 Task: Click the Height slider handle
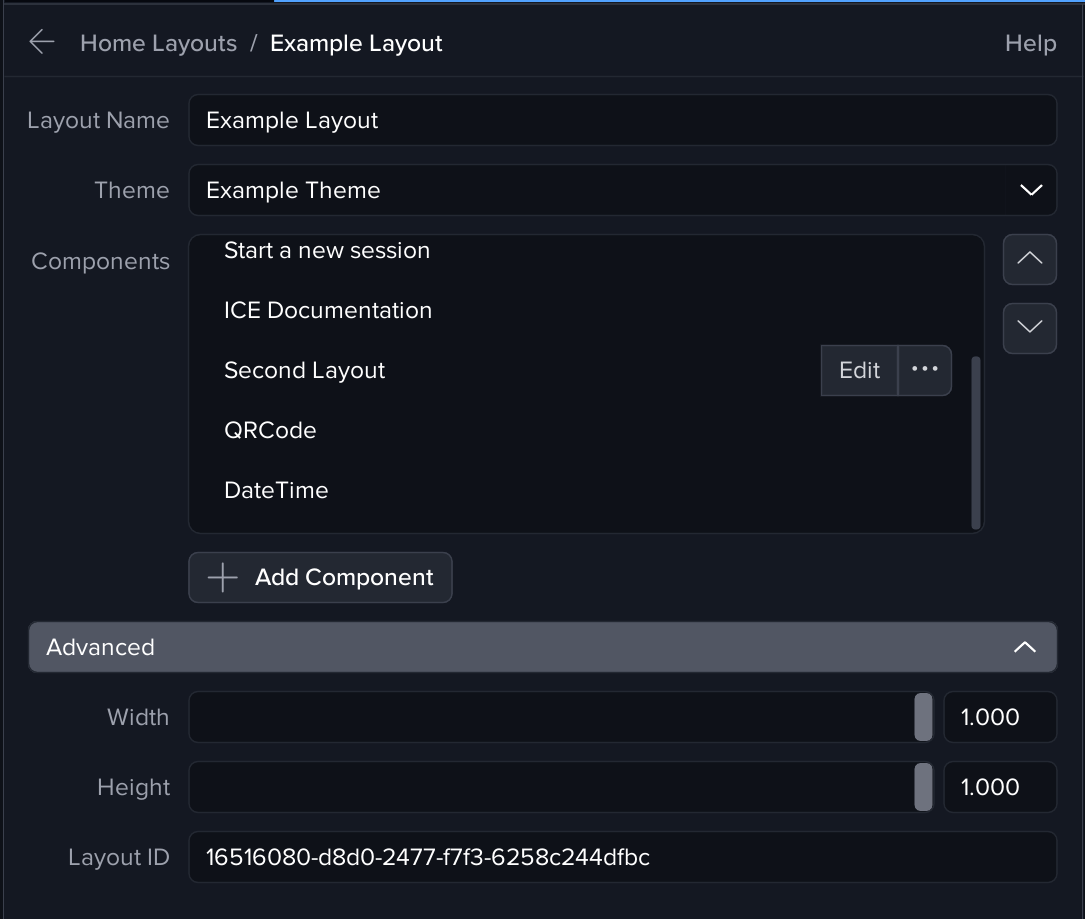[x=923, y=787]
